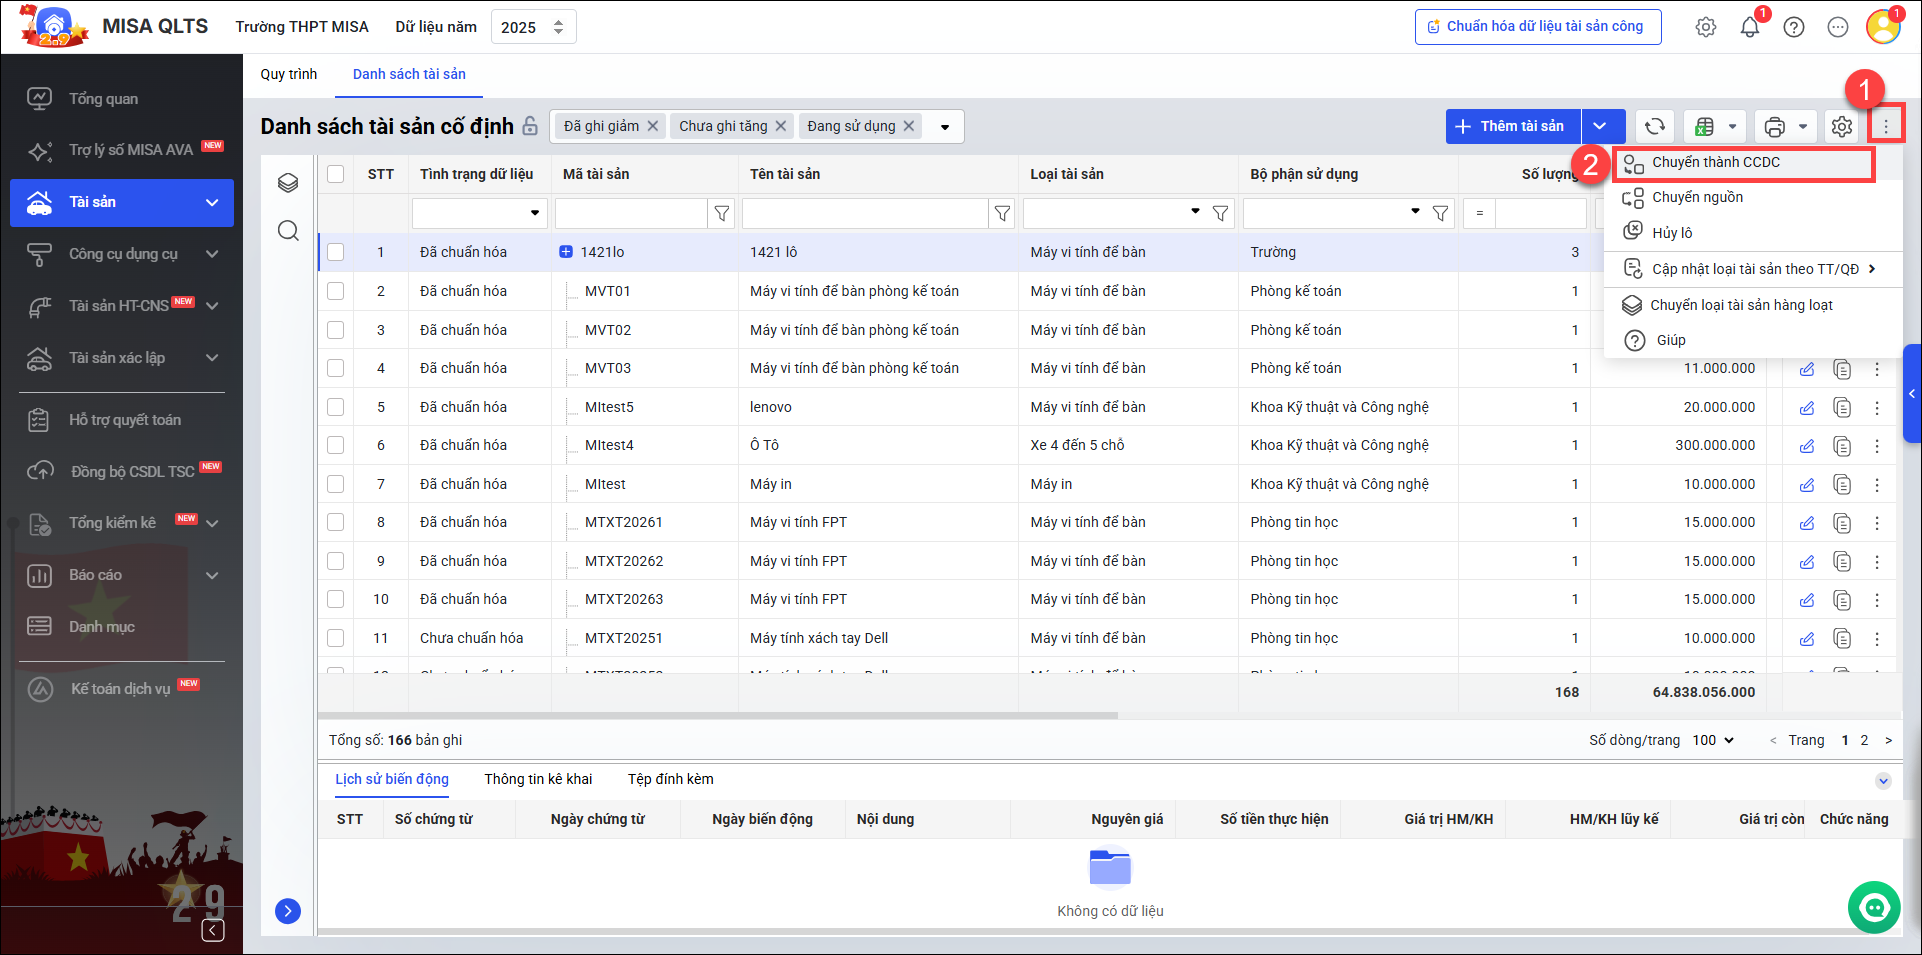Switch to the Quy trình tab
Viewport: 1922px width, 955px height.
(x=289, y=74)
